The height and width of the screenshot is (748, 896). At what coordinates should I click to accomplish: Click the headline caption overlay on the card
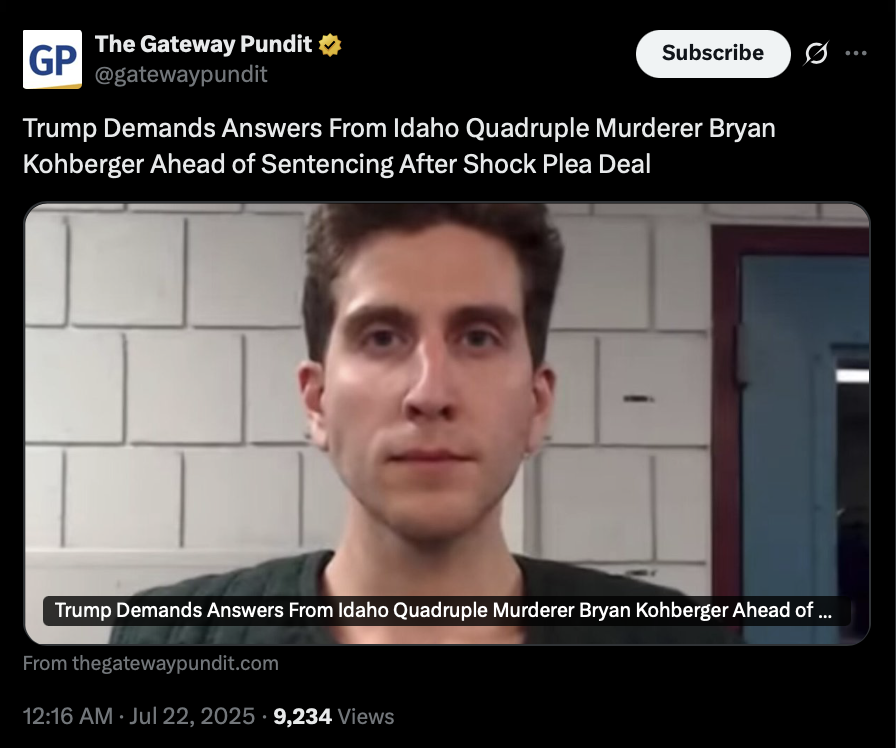pyautogui.click(x=447, y=610)
